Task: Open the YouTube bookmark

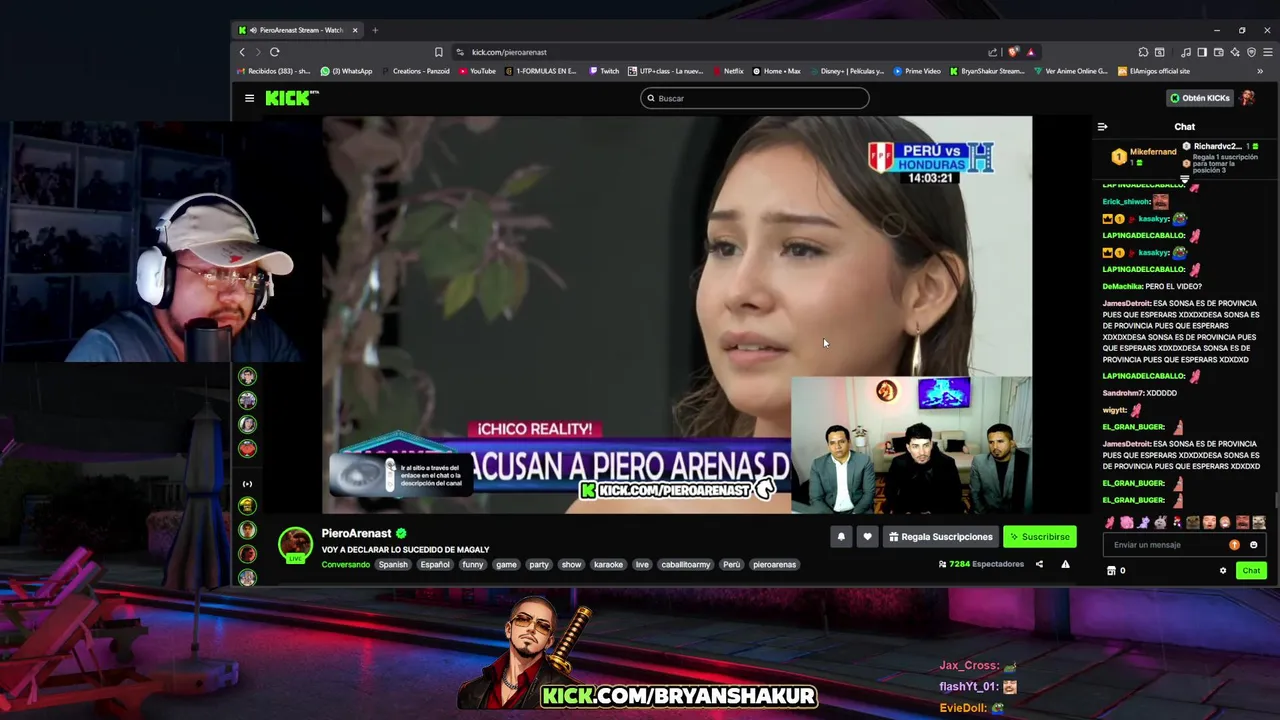Action: pos(477,71)
